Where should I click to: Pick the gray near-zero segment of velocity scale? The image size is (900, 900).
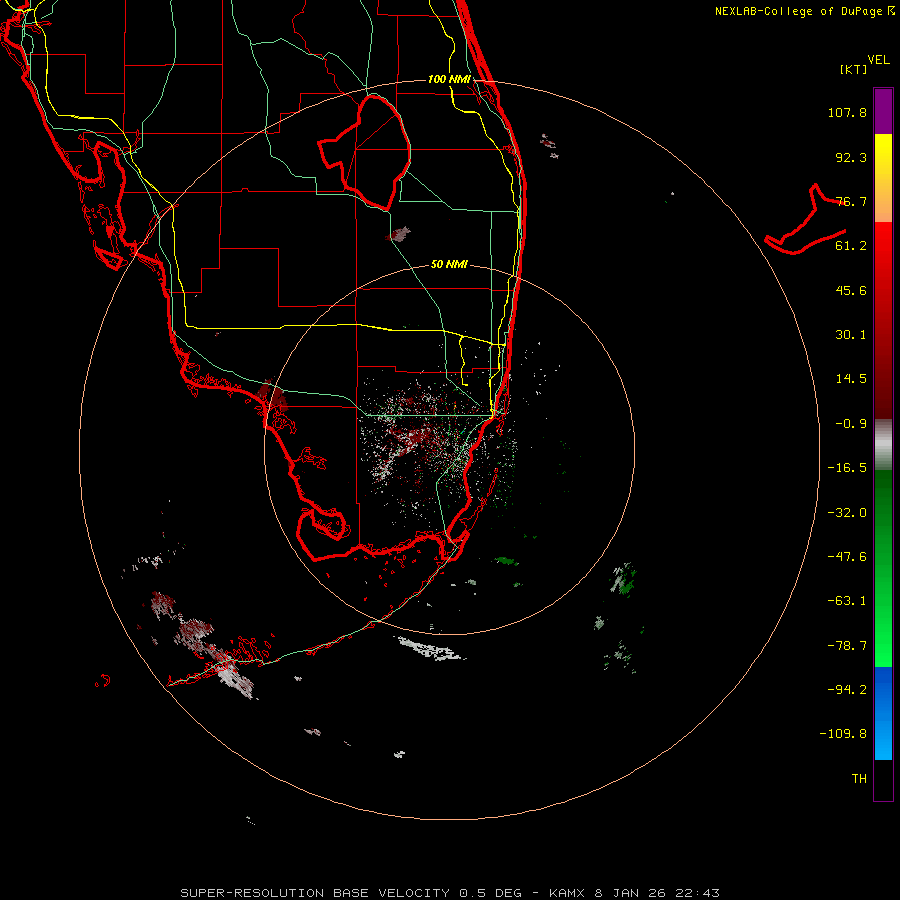click(883, 445)
